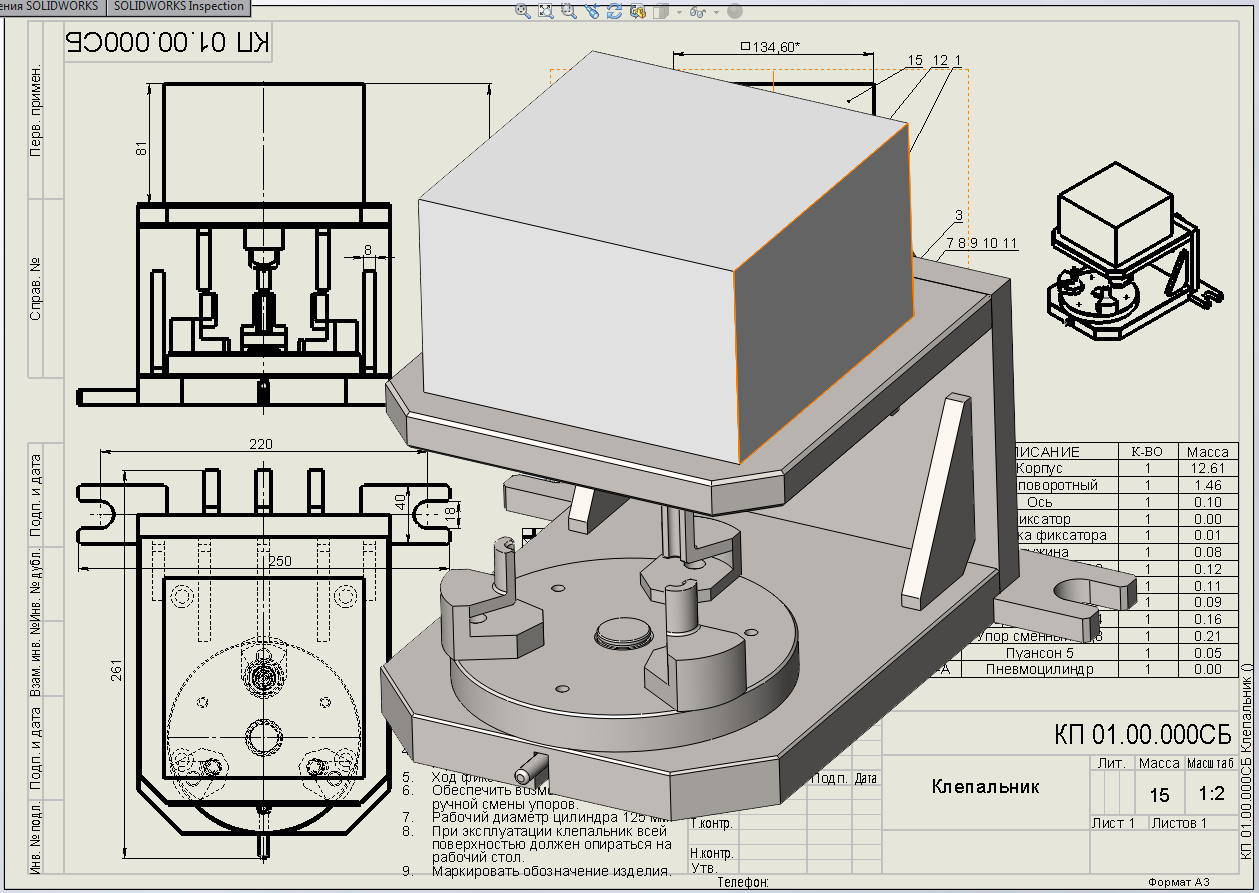This screenshot has width=1259, height=893.
Task: Click balloon number 15 at top
Action: tap(914, 61)
